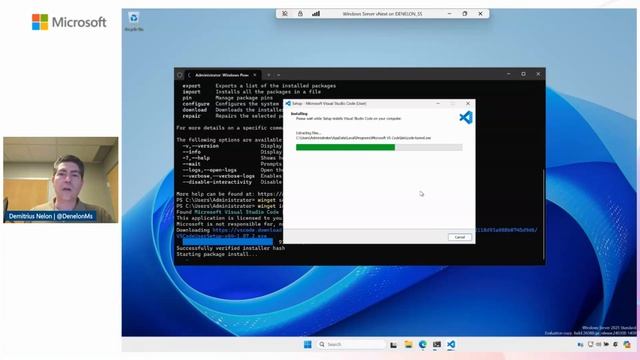Click the '--disable-interactivity' option text
The width and height of the screenshot is (640, 360).
[x=217, y=182]
